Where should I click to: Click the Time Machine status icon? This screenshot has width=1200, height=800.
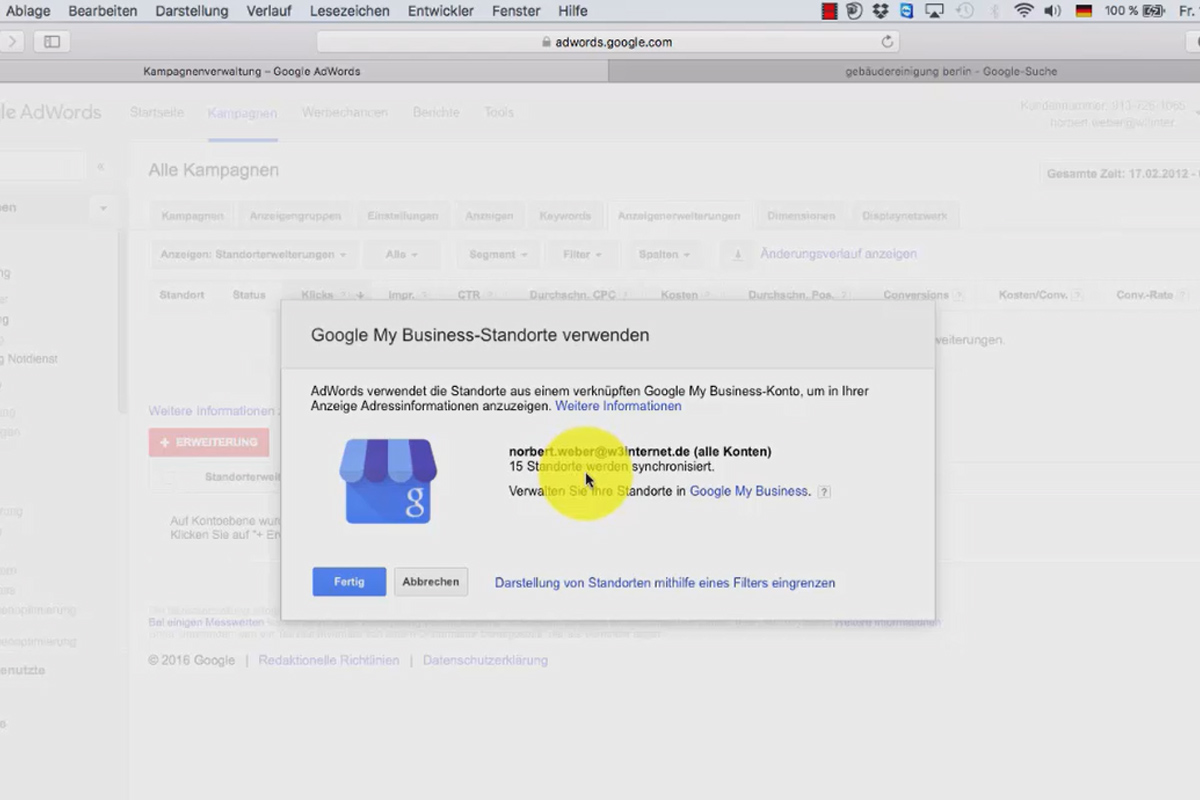pos(964,11)
